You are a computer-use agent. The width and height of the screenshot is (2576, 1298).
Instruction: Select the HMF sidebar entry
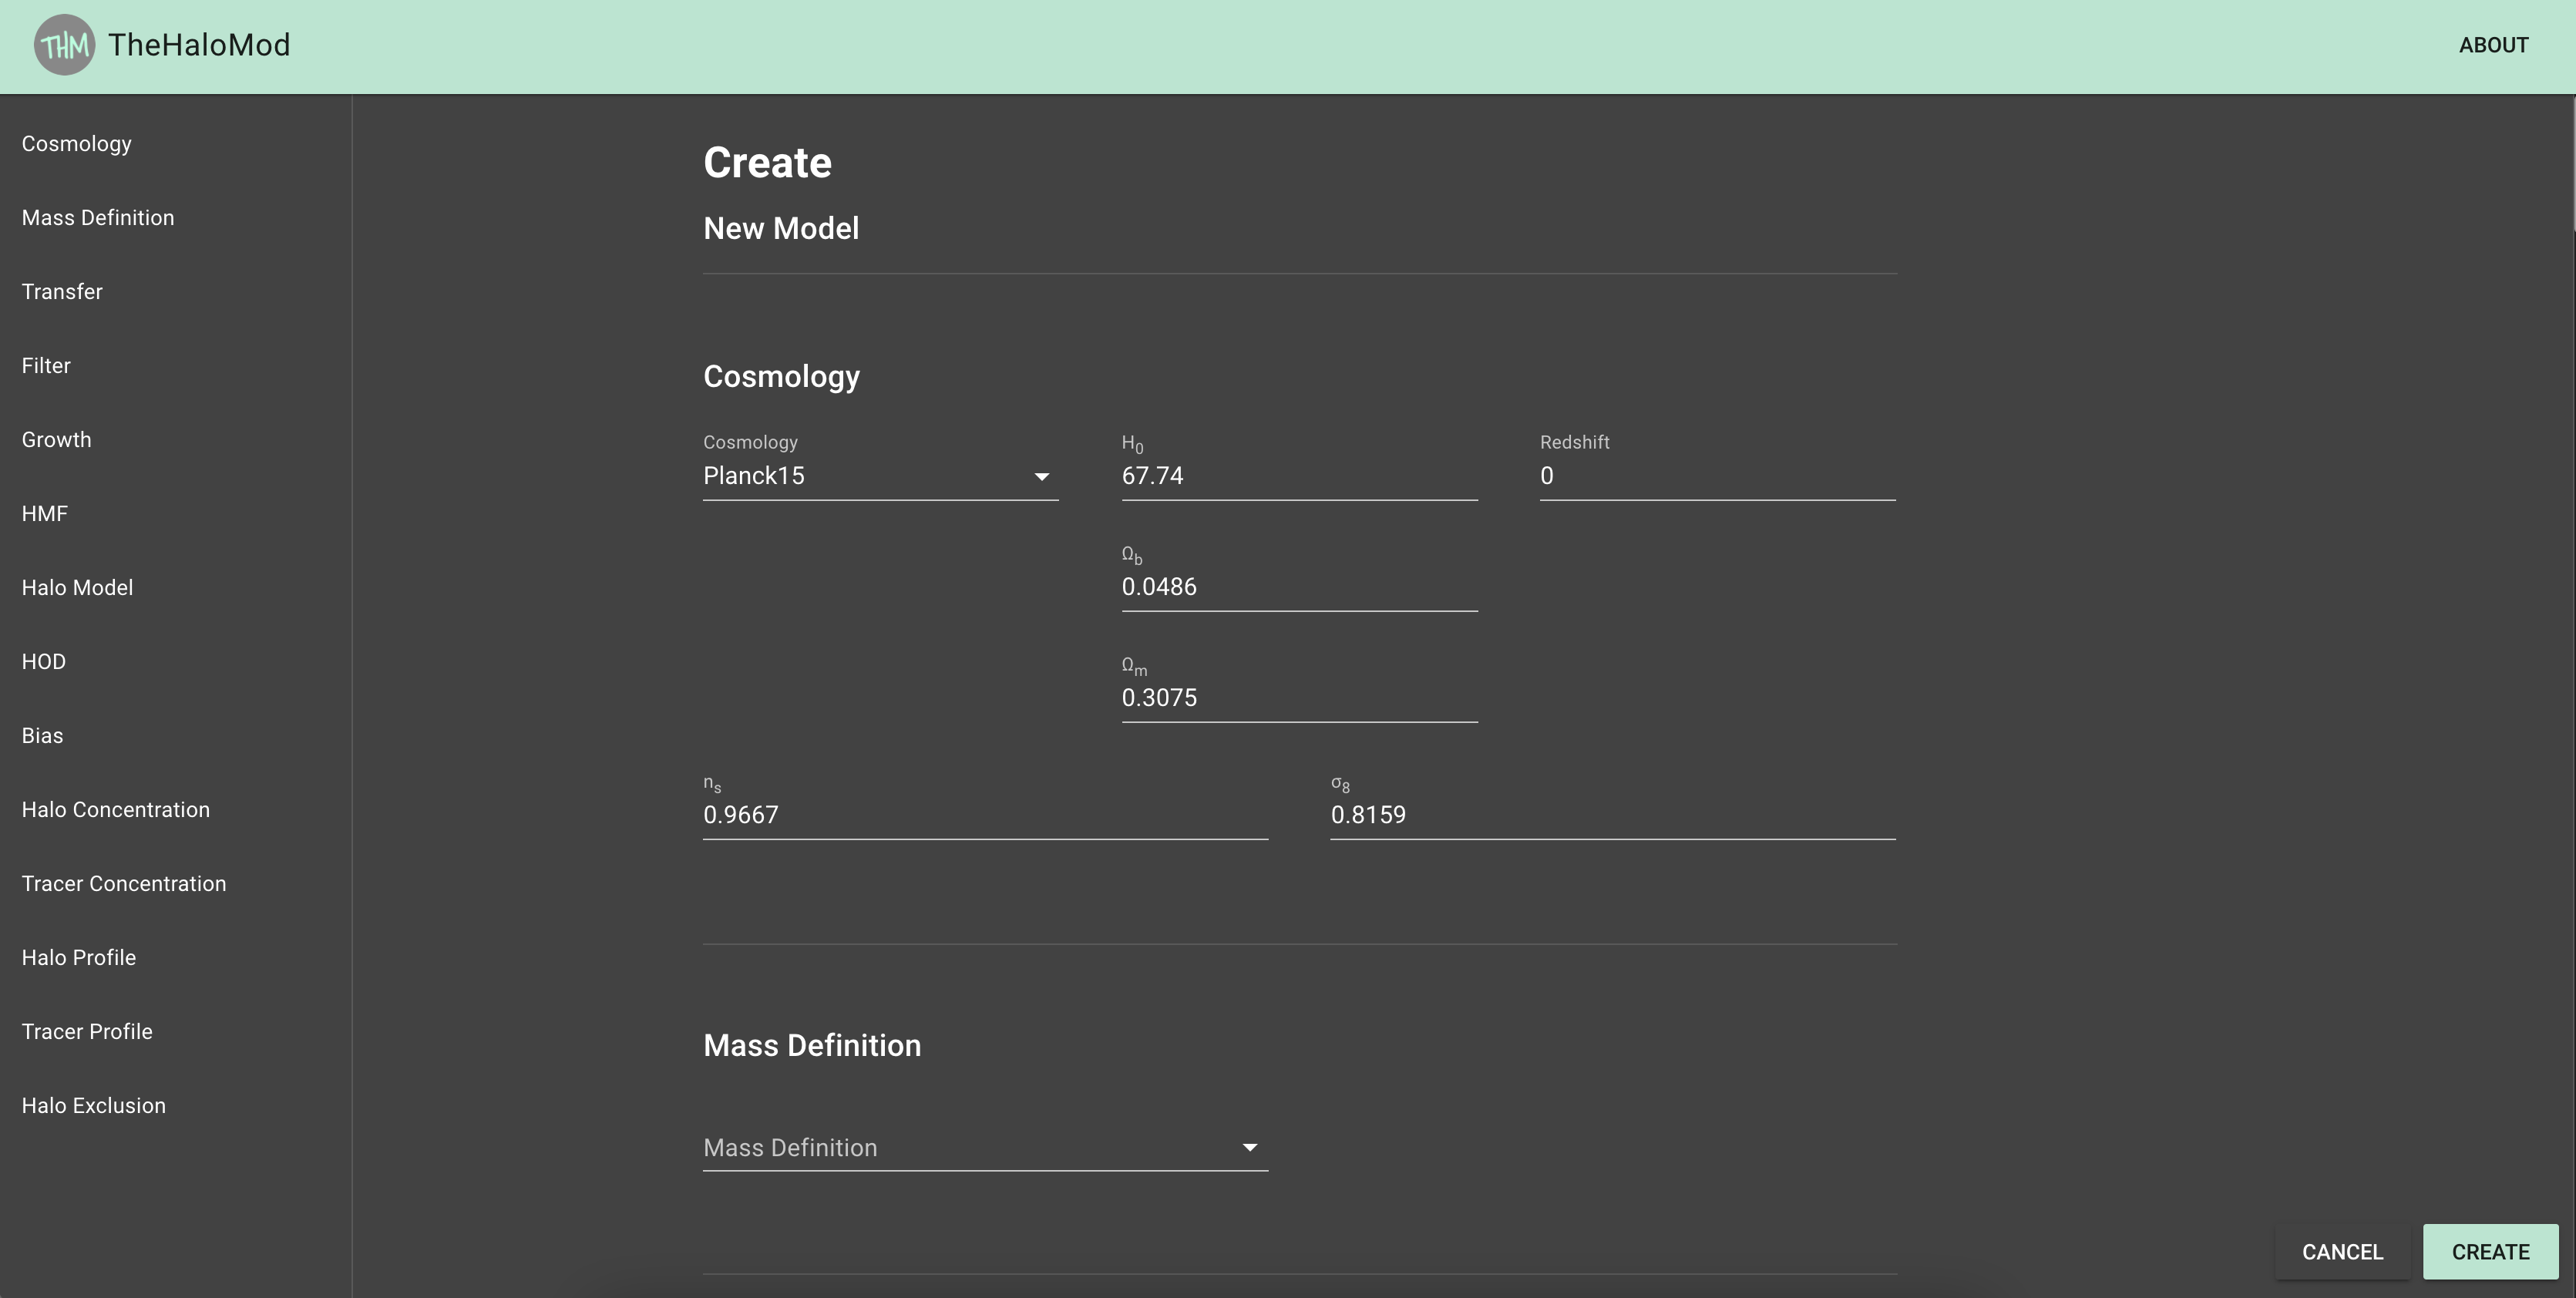pyautogui.click(x=44, y=513)
